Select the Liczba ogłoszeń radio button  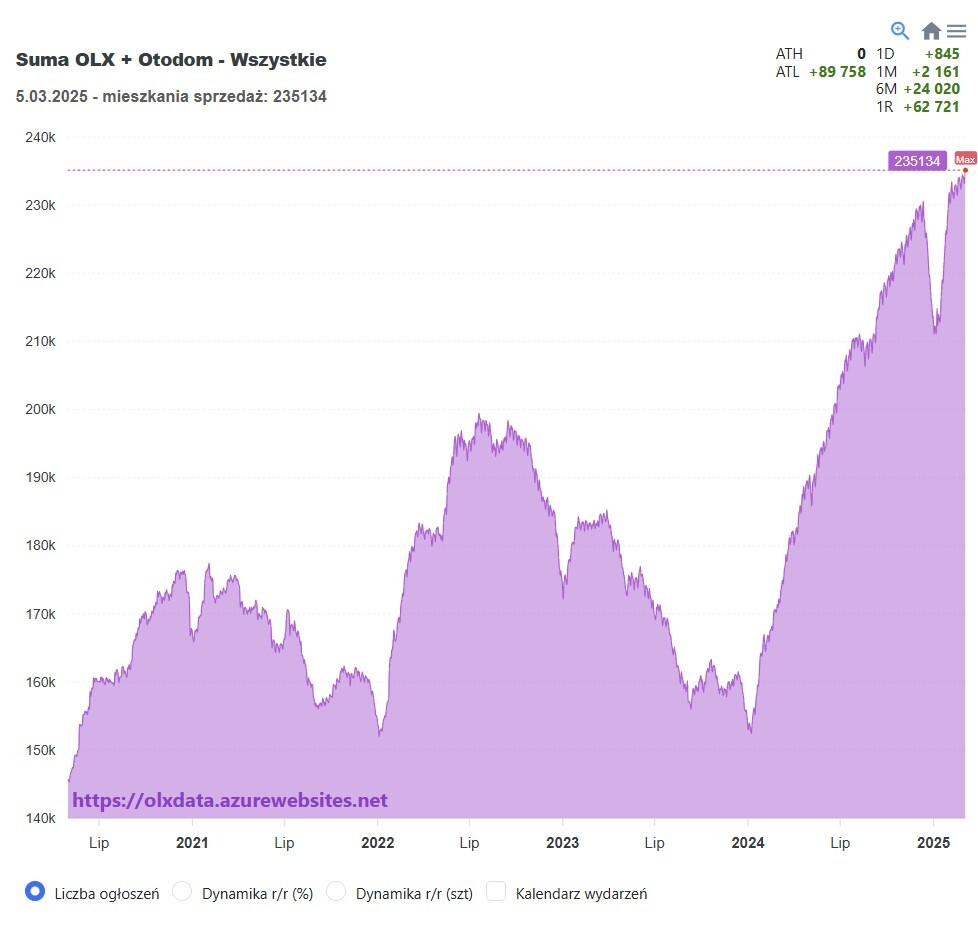35,892
